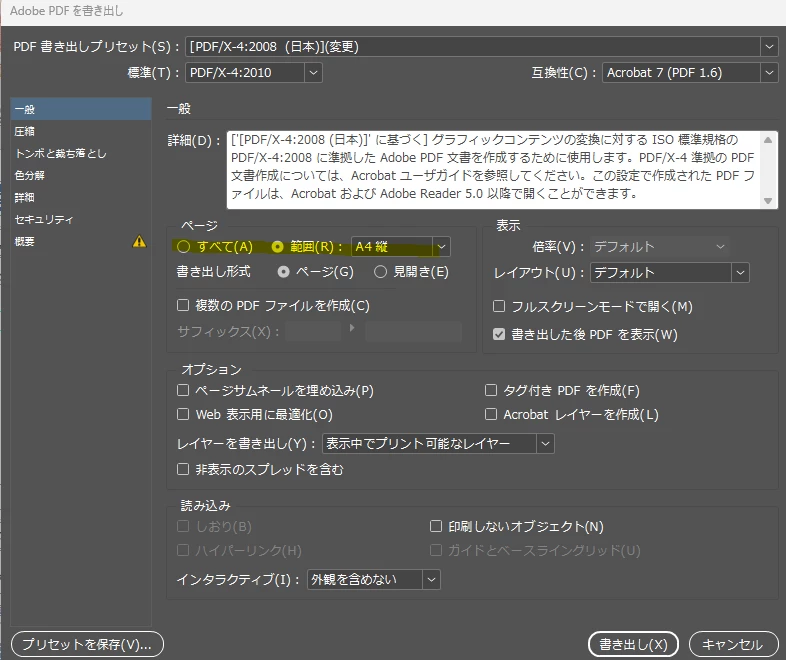Open トンボと裁ち落とし settings
The image size is (786, 660).
click(81, 153)
